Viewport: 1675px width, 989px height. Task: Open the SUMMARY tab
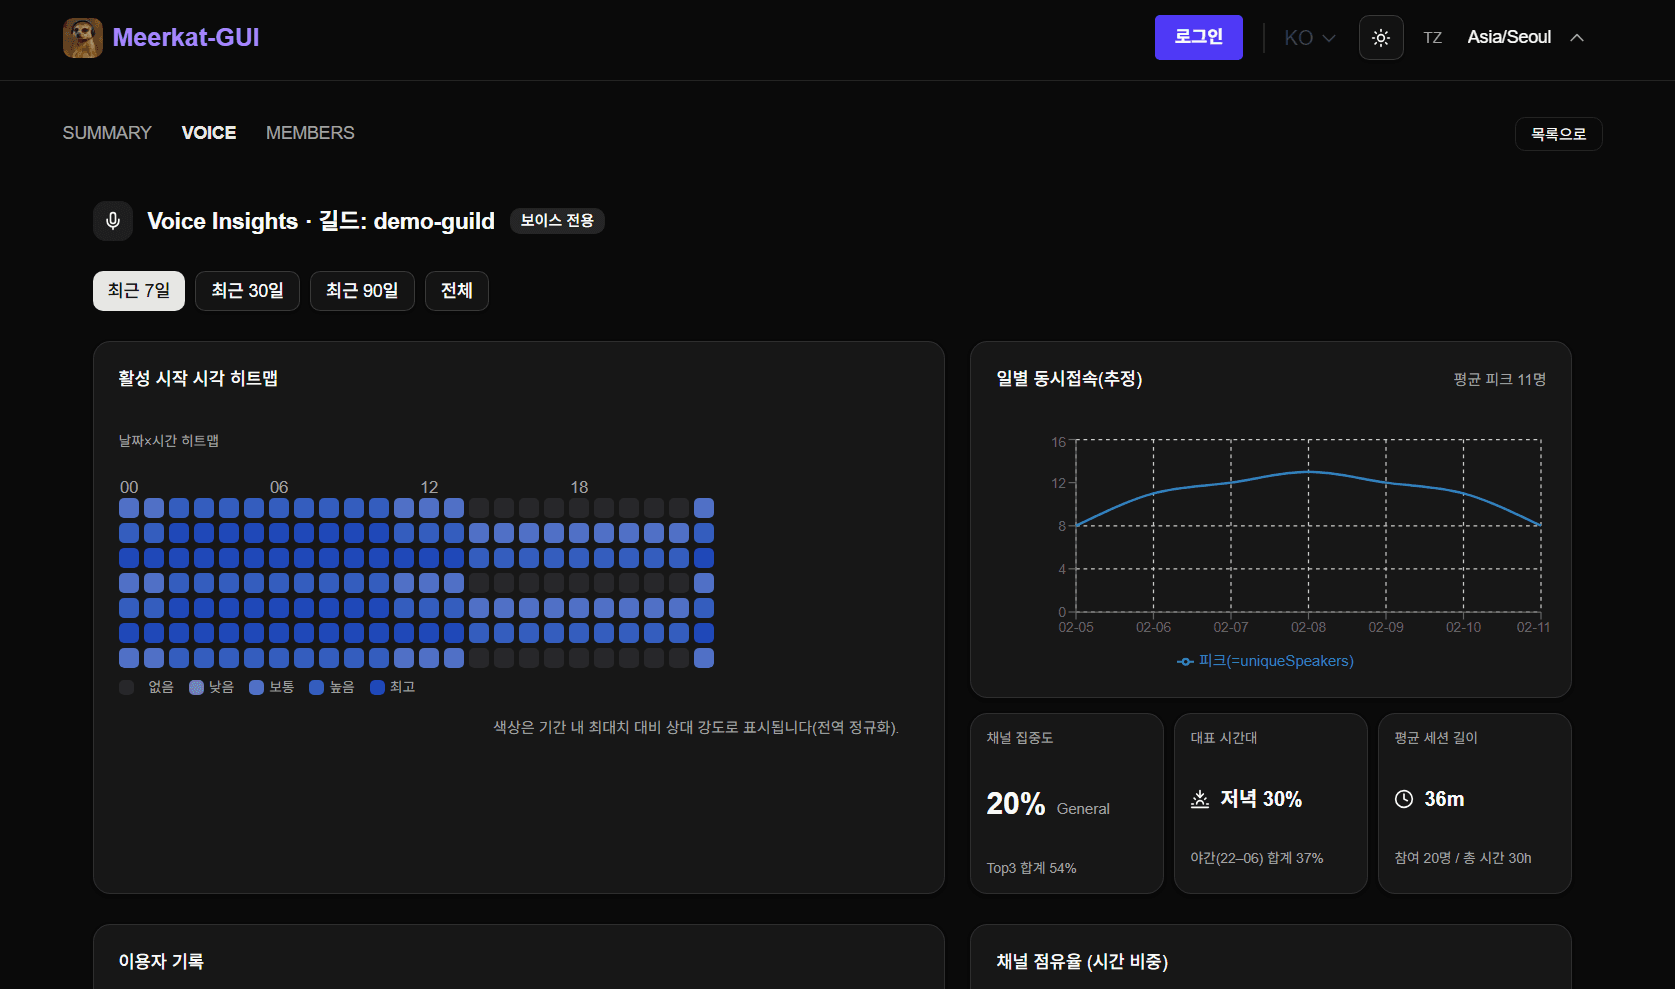pyautogui.click(x=107, y=132)
